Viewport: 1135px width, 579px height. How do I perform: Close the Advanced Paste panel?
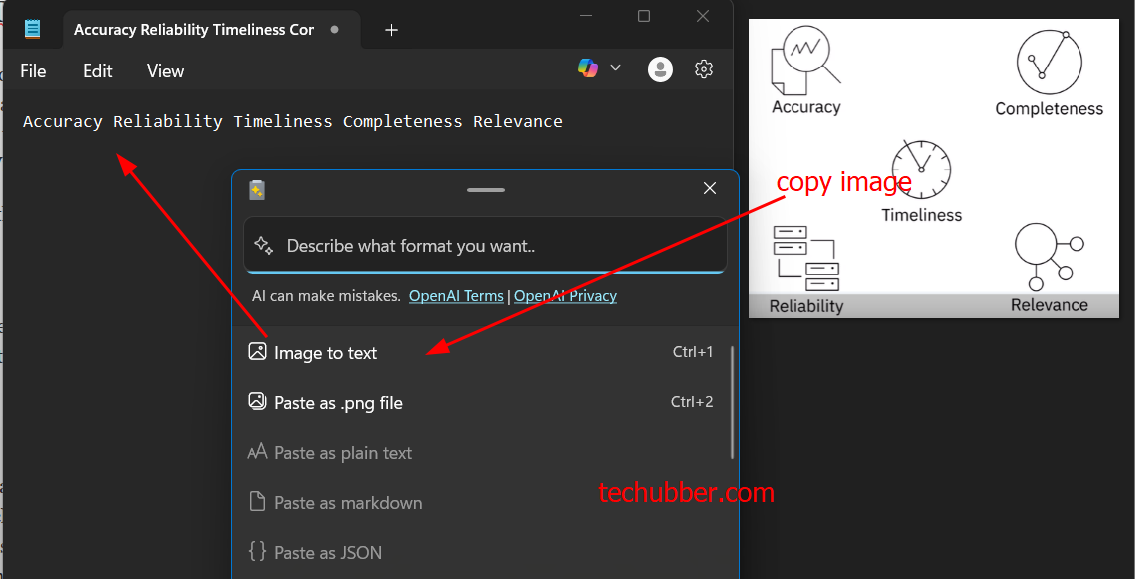pyautogui.click(x=710, y=188)
